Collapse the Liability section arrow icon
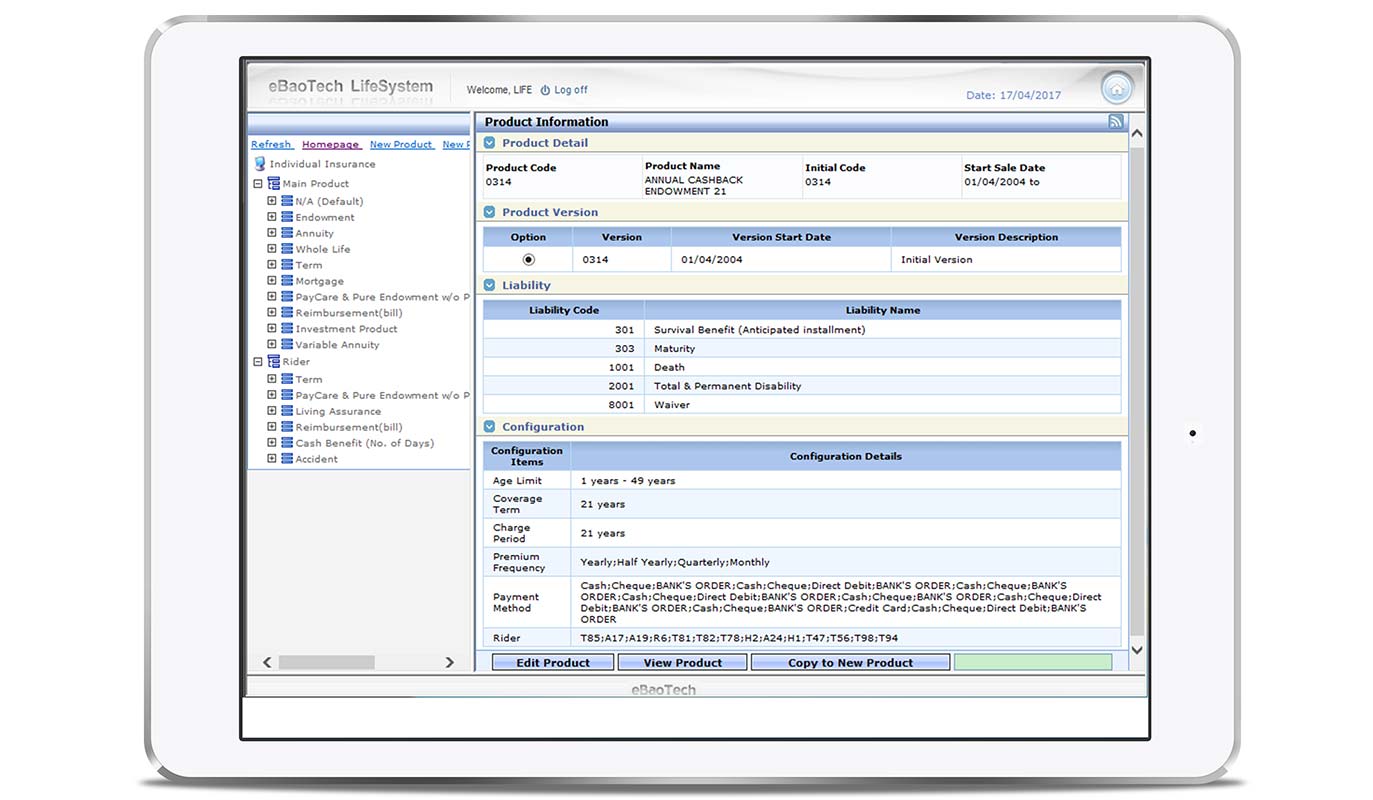 (490, 285)
